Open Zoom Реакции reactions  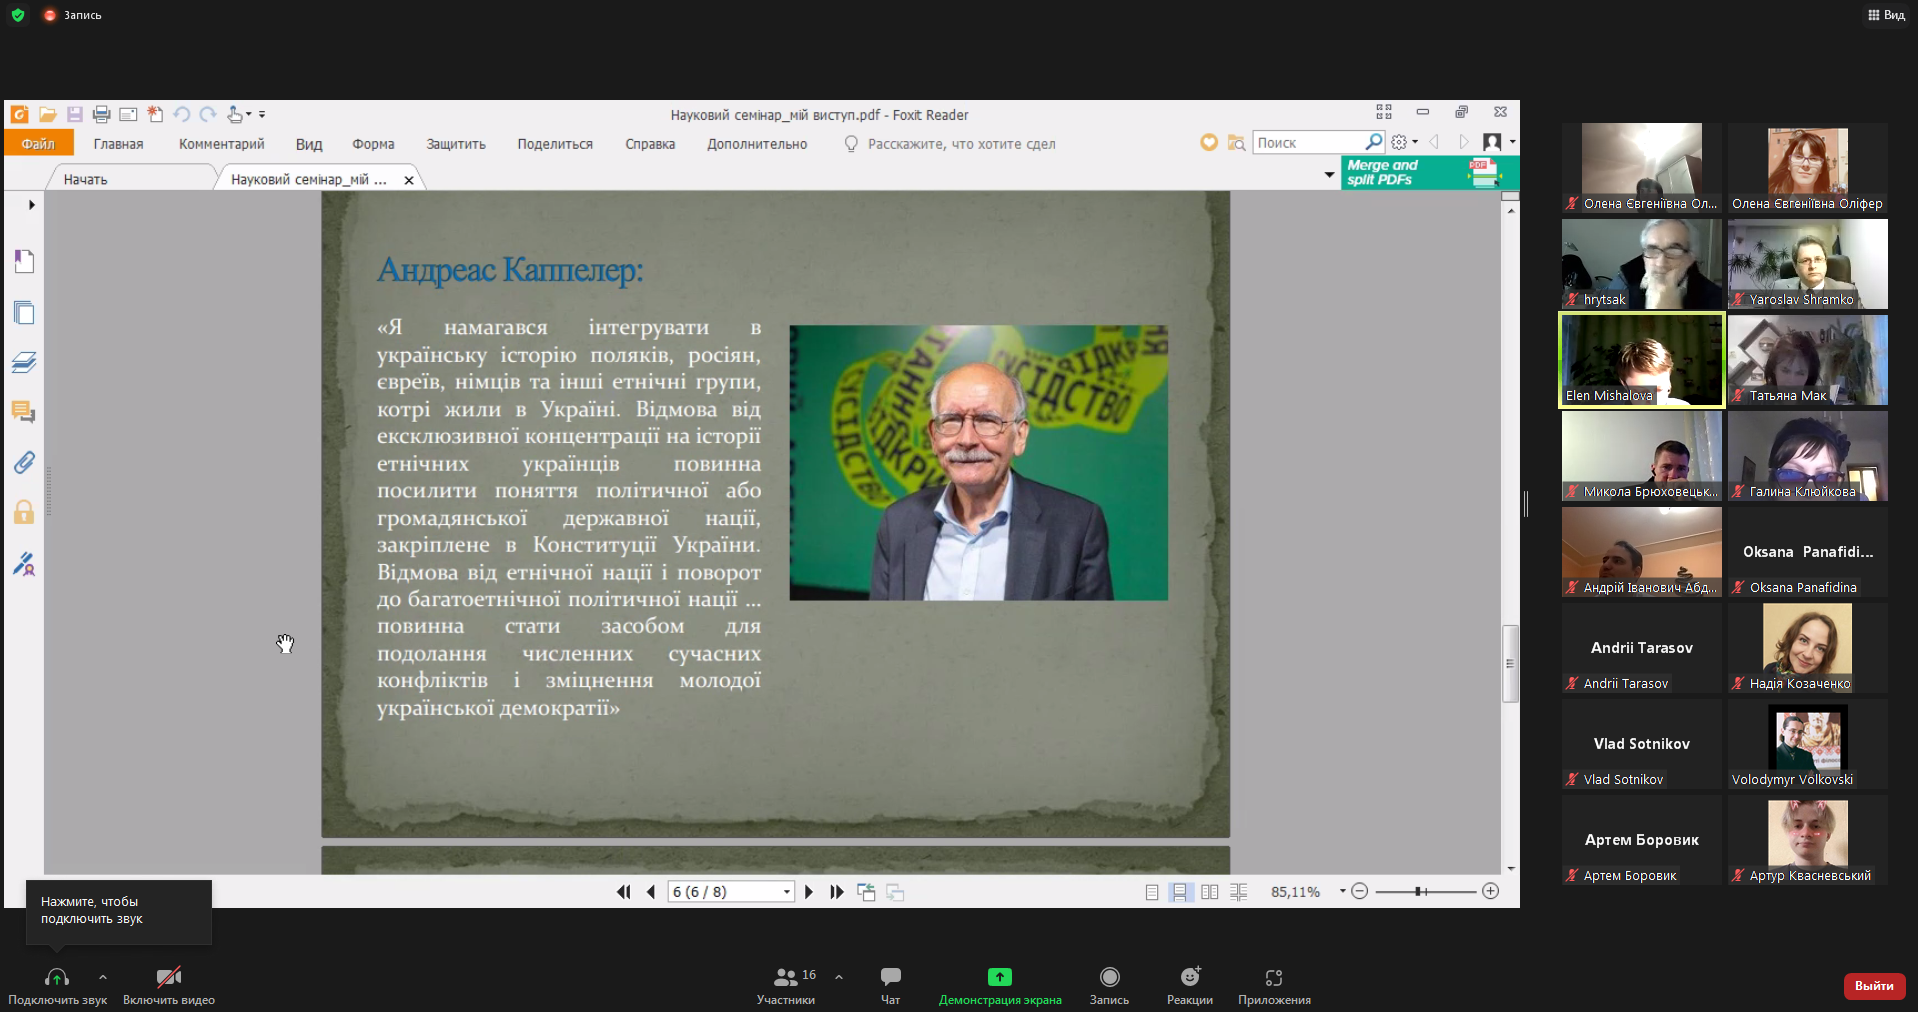(x=1190, y=985)
